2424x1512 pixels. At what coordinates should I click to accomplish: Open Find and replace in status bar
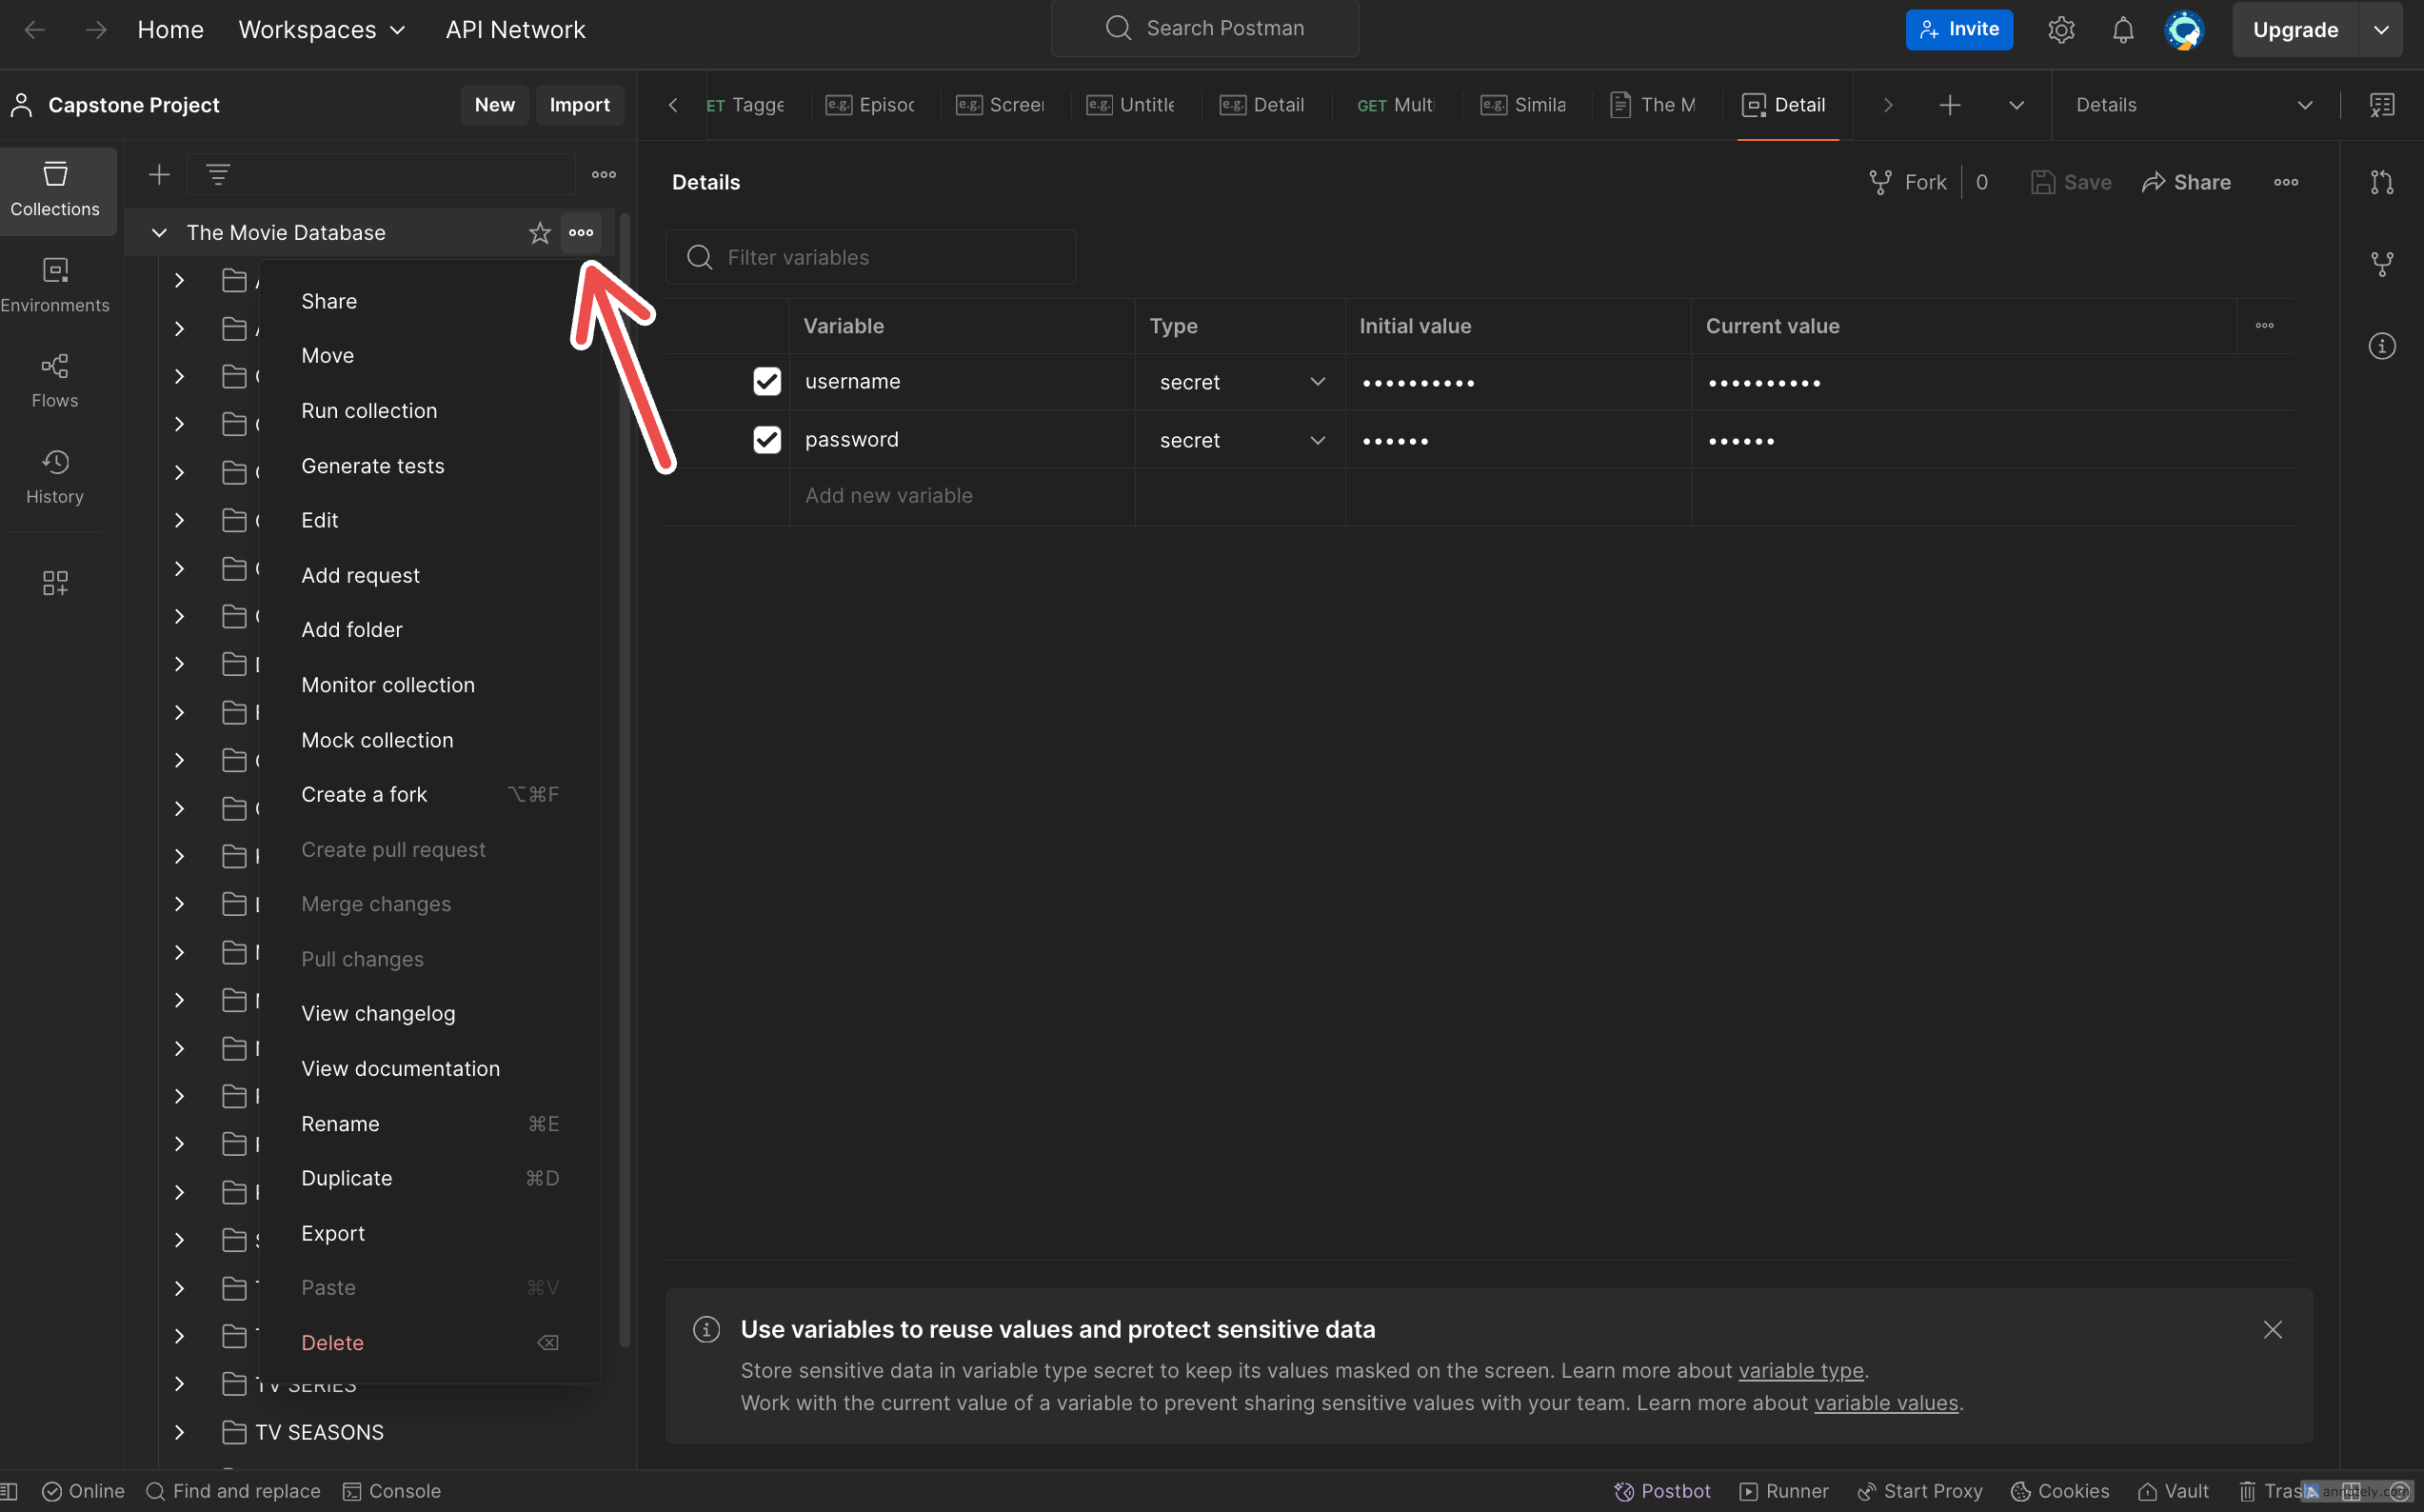pyautogui.click(x=233, y=1491)
